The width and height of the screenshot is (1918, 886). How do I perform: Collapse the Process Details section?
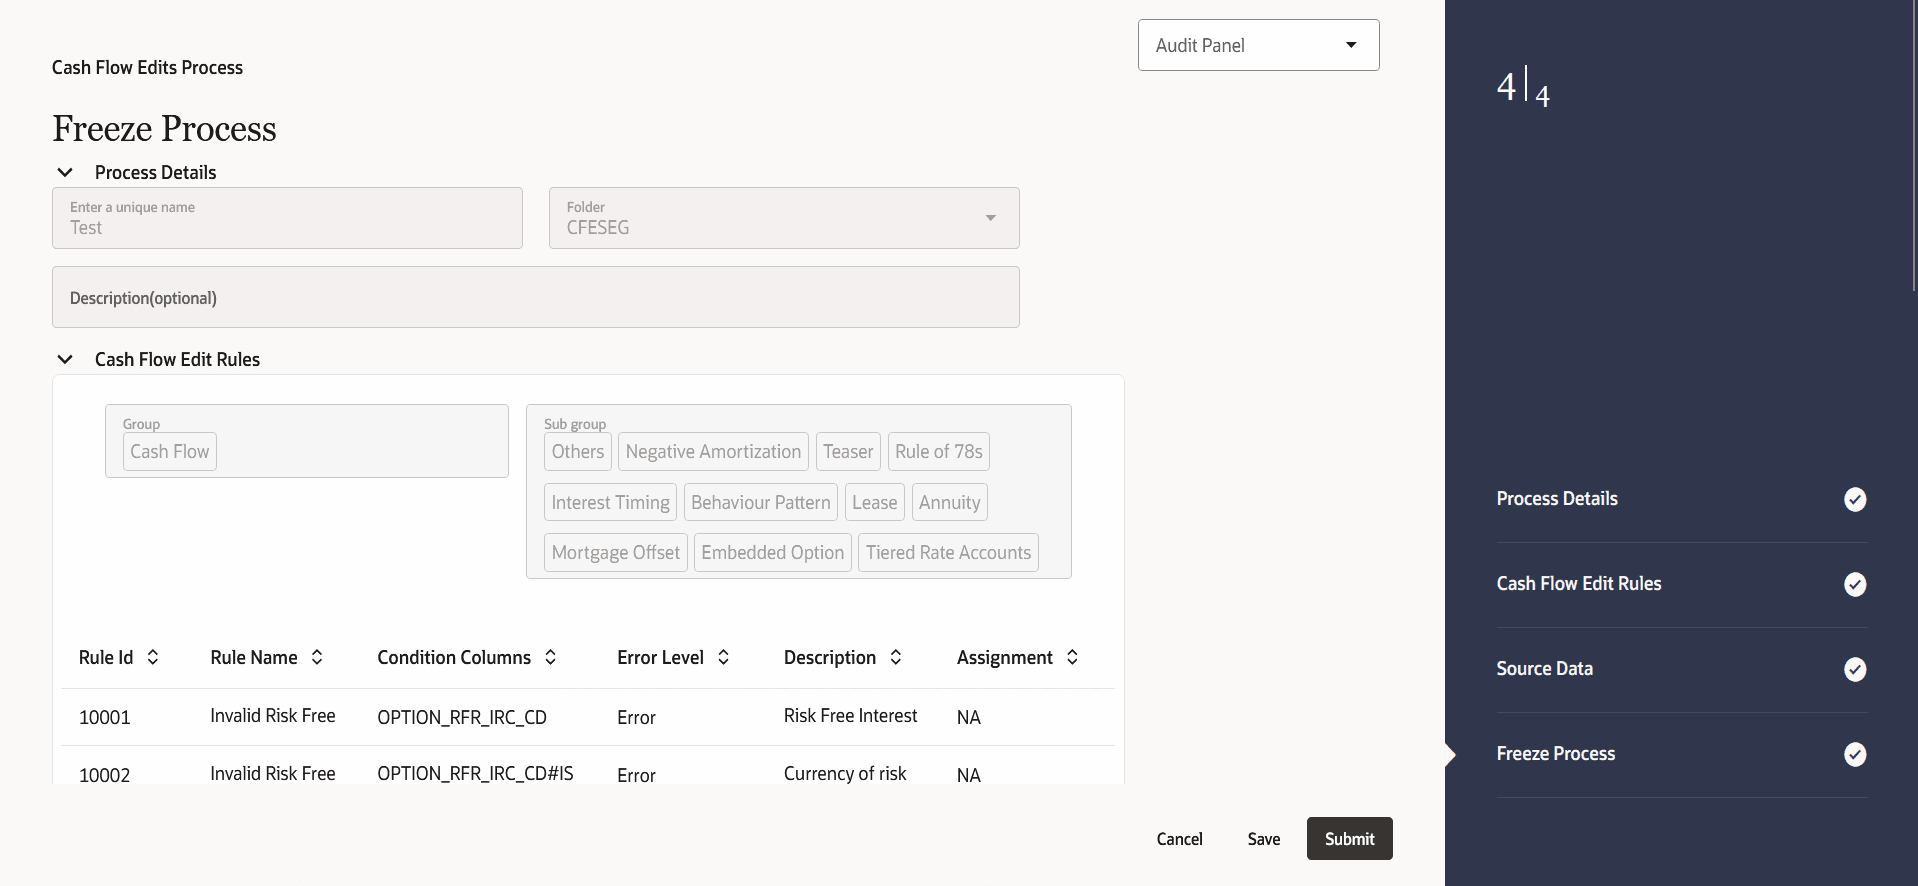tap(65, 172)
